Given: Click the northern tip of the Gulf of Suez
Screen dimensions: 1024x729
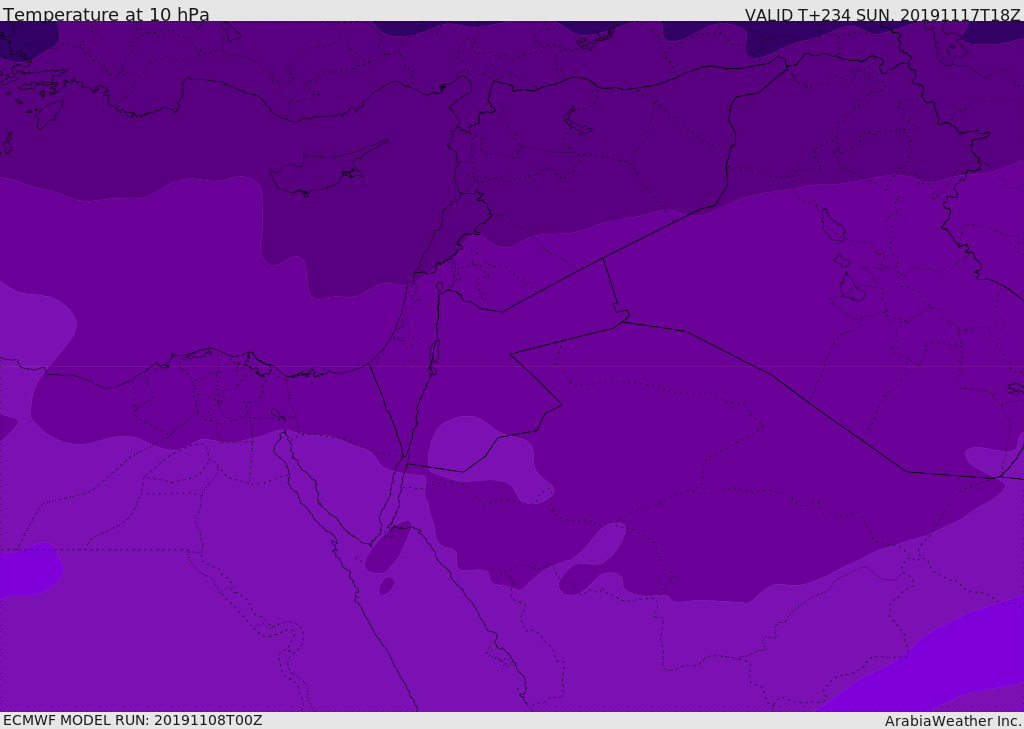Looking at the screenshot, I should pyautogui.click(x=285, y=434).
